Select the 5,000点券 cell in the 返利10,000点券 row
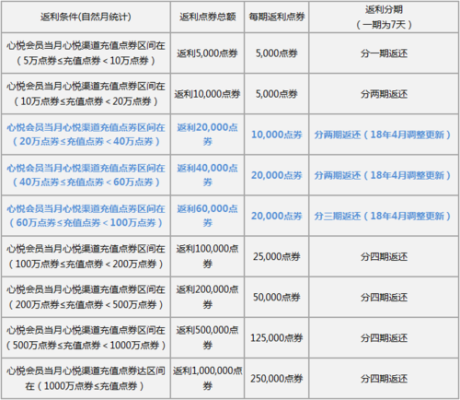Screen dimensions: 460x400 (x=277, y=94)
